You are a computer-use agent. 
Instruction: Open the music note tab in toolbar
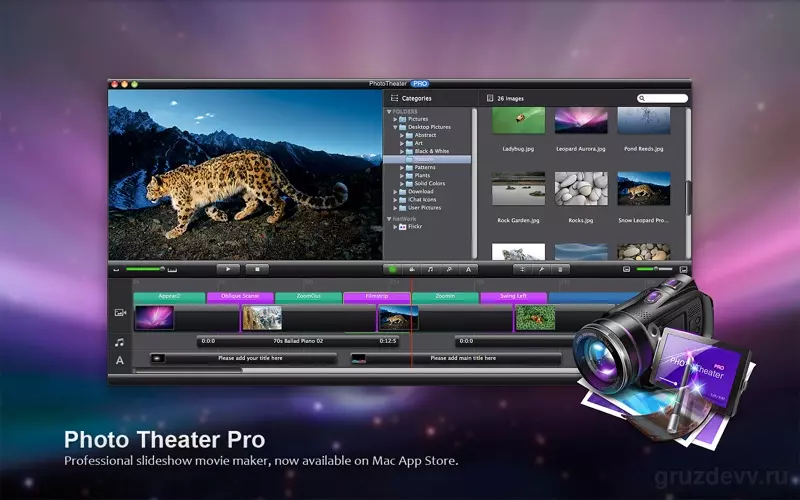point(430,269)
